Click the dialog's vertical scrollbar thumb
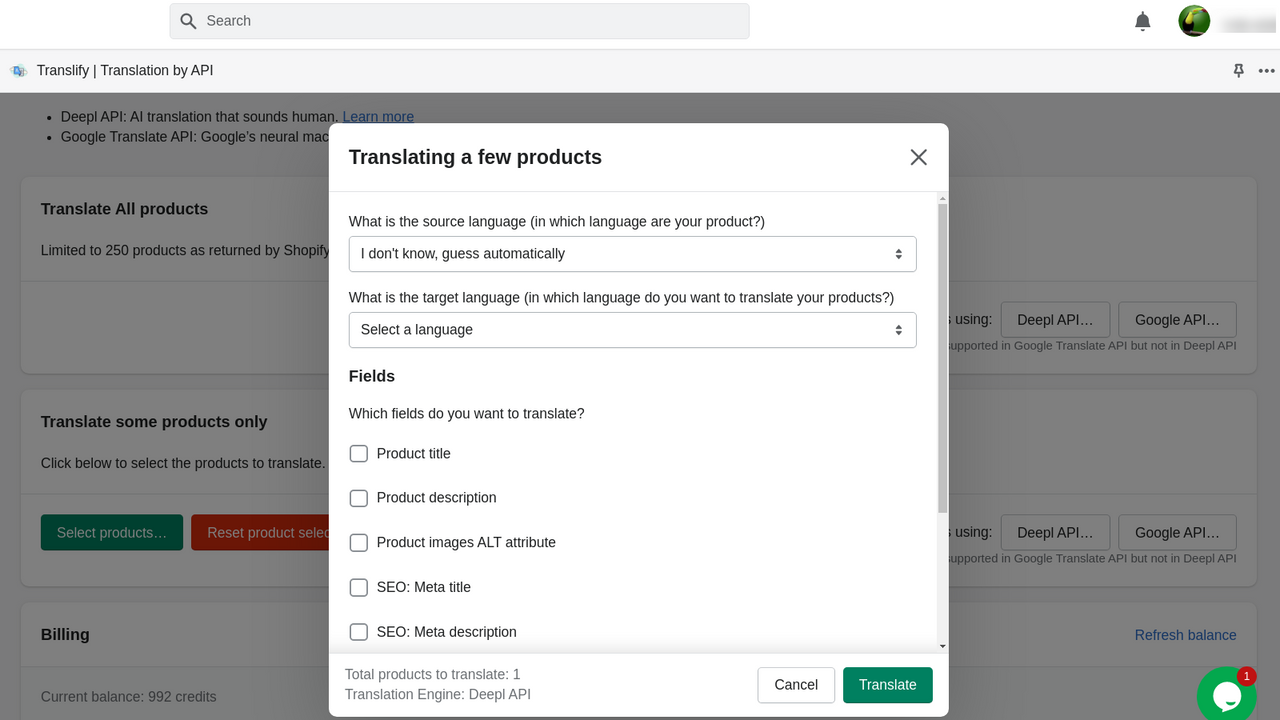 pos(942,358)
